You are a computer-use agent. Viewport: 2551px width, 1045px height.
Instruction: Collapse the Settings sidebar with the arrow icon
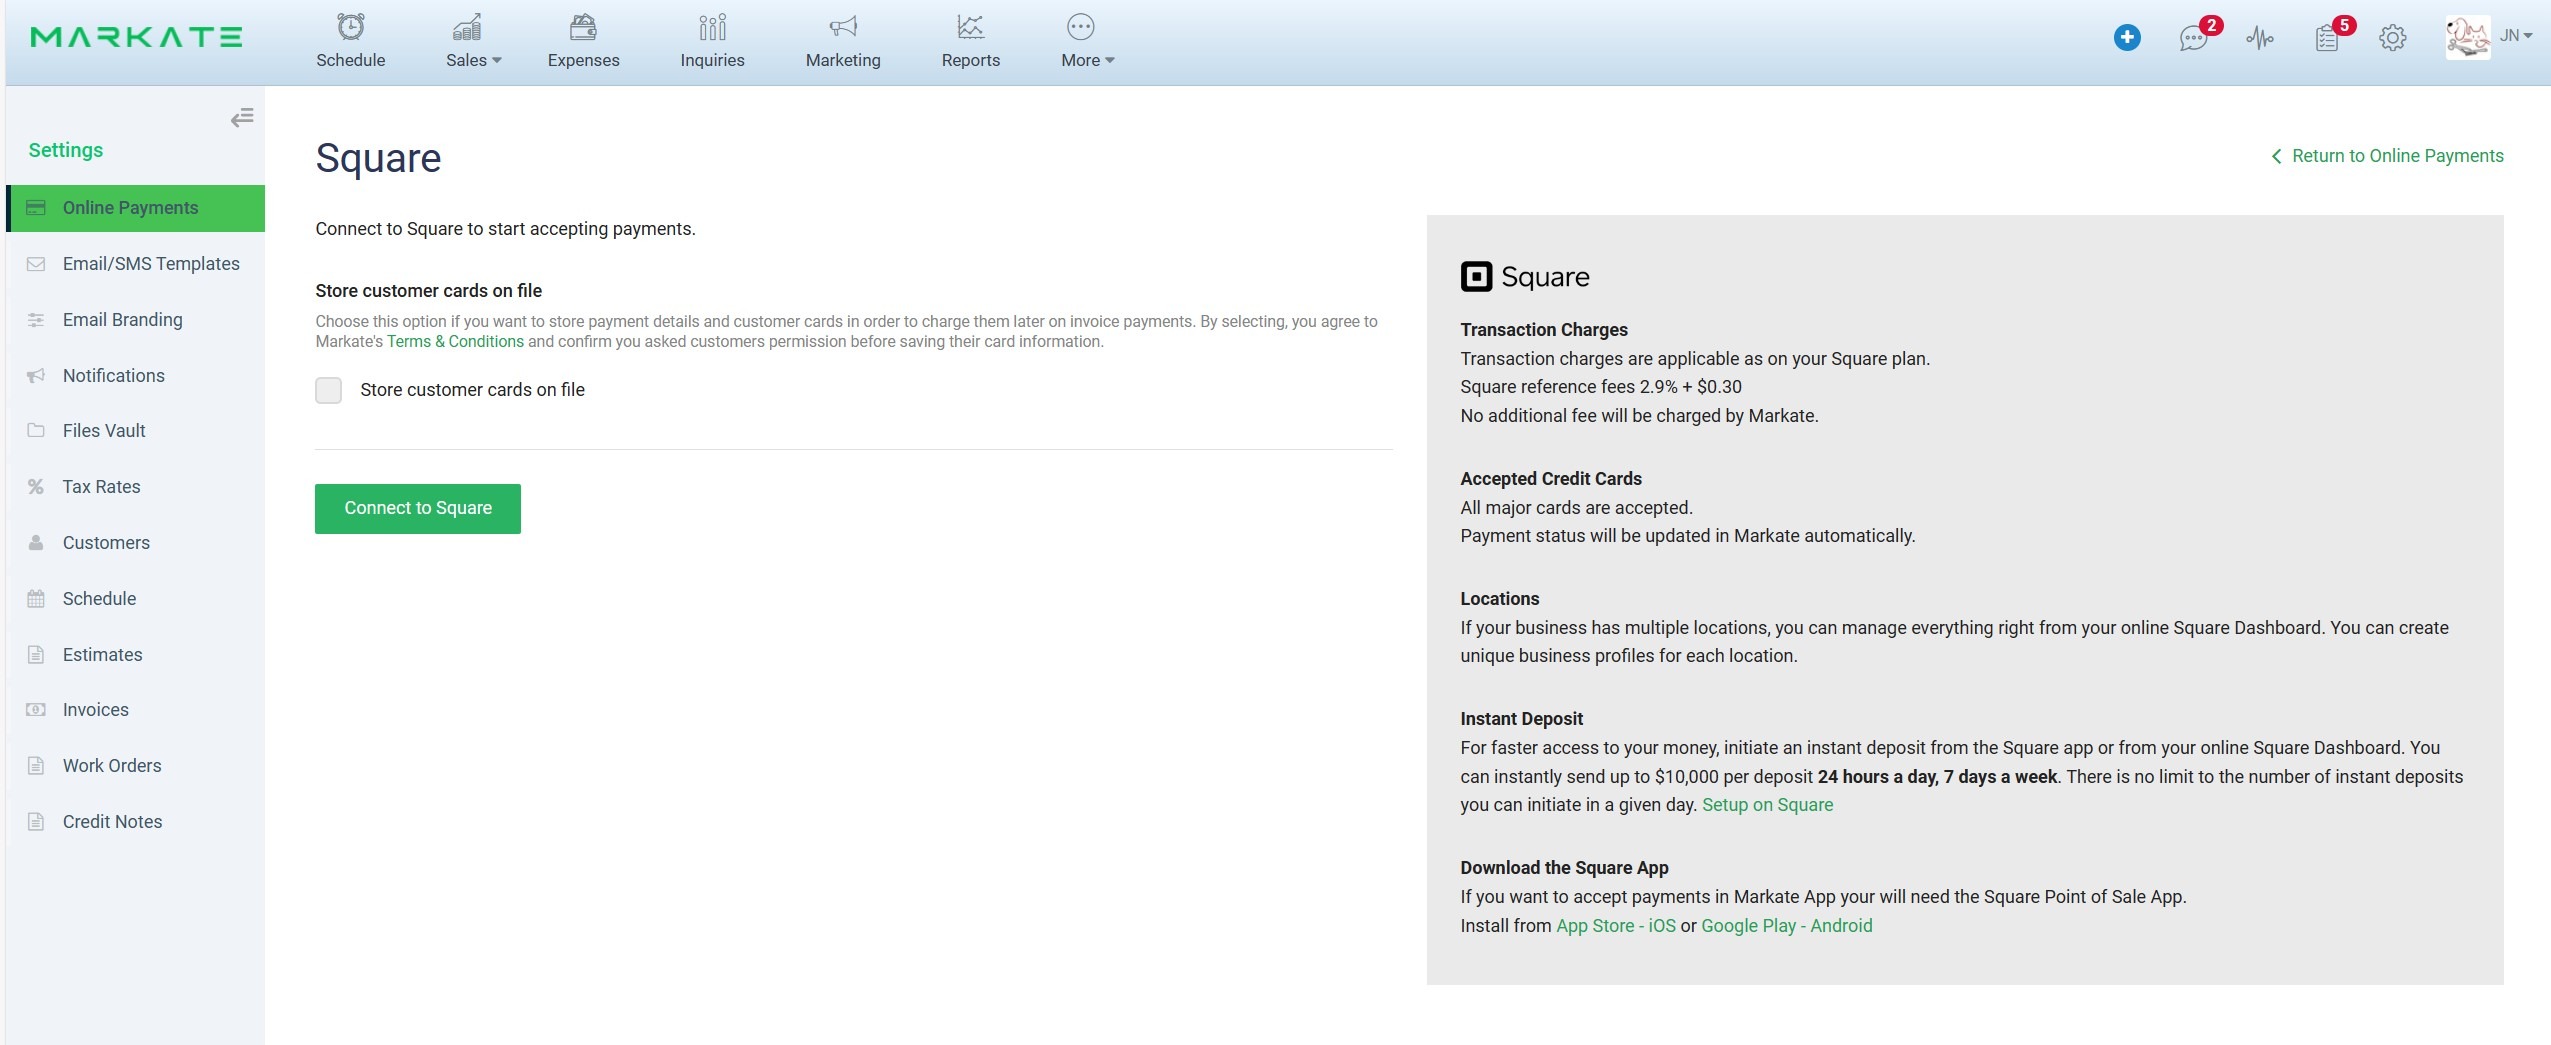click(242, 118)
